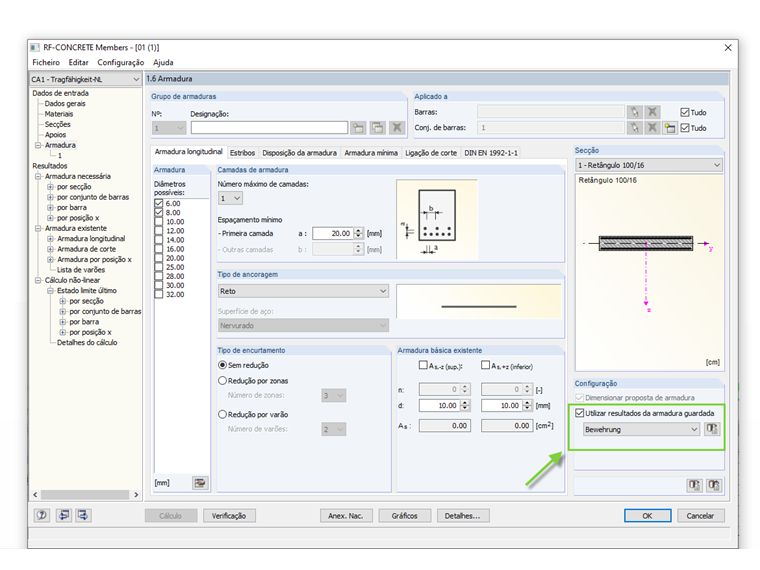Select Dados gerais in navigator tree
Image resolution: width=760 pixels, height=570 pixels.
tap(65, 103)
